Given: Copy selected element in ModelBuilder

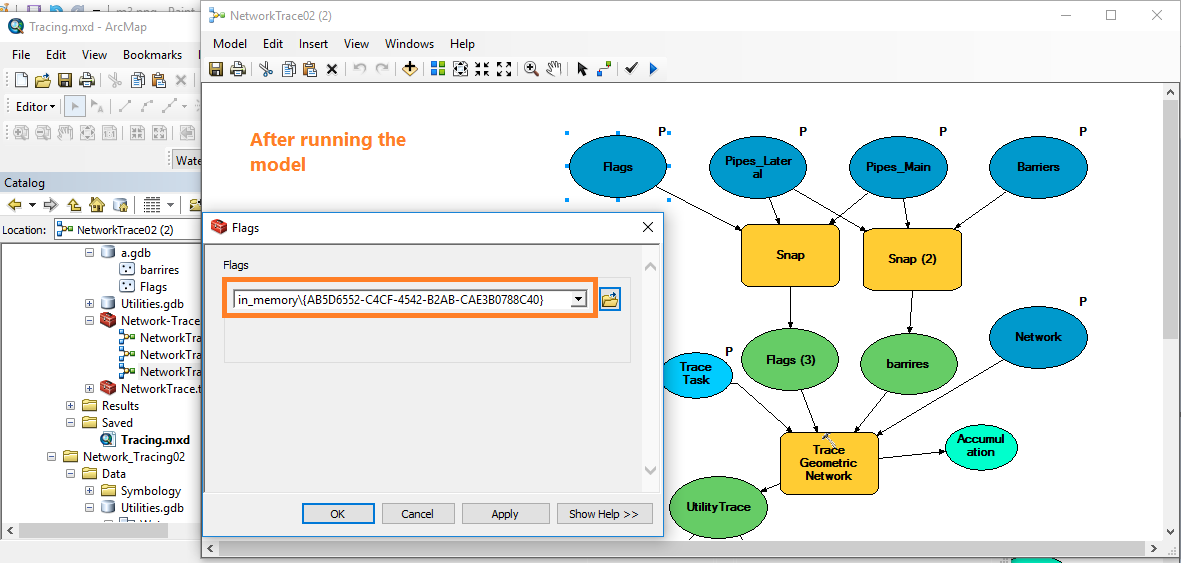Looking at the screenshot, I should pyautogui.click(x=288, y=69).
